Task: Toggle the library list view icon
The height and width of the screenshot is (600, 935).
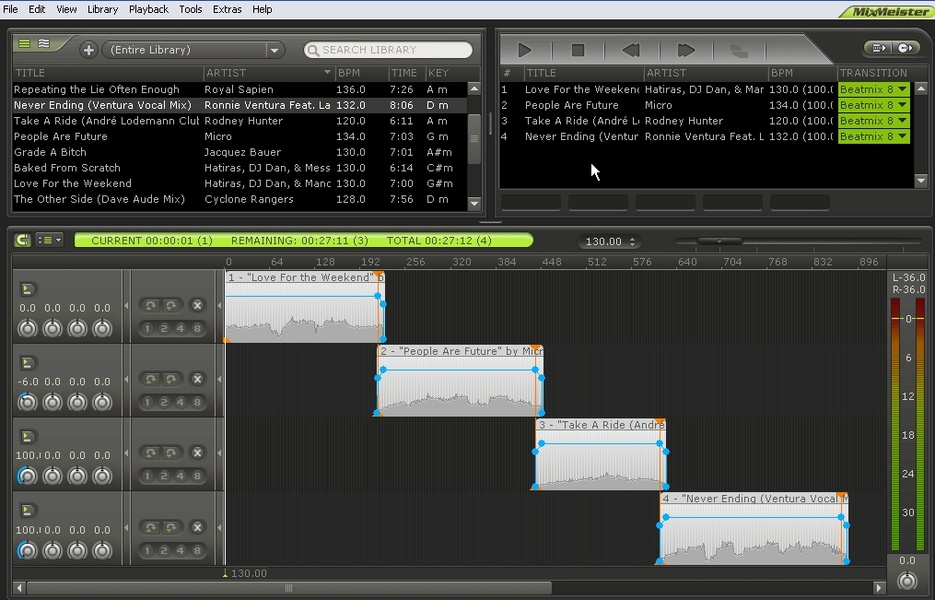Action: pyautogui.click(x=24, y=44)
